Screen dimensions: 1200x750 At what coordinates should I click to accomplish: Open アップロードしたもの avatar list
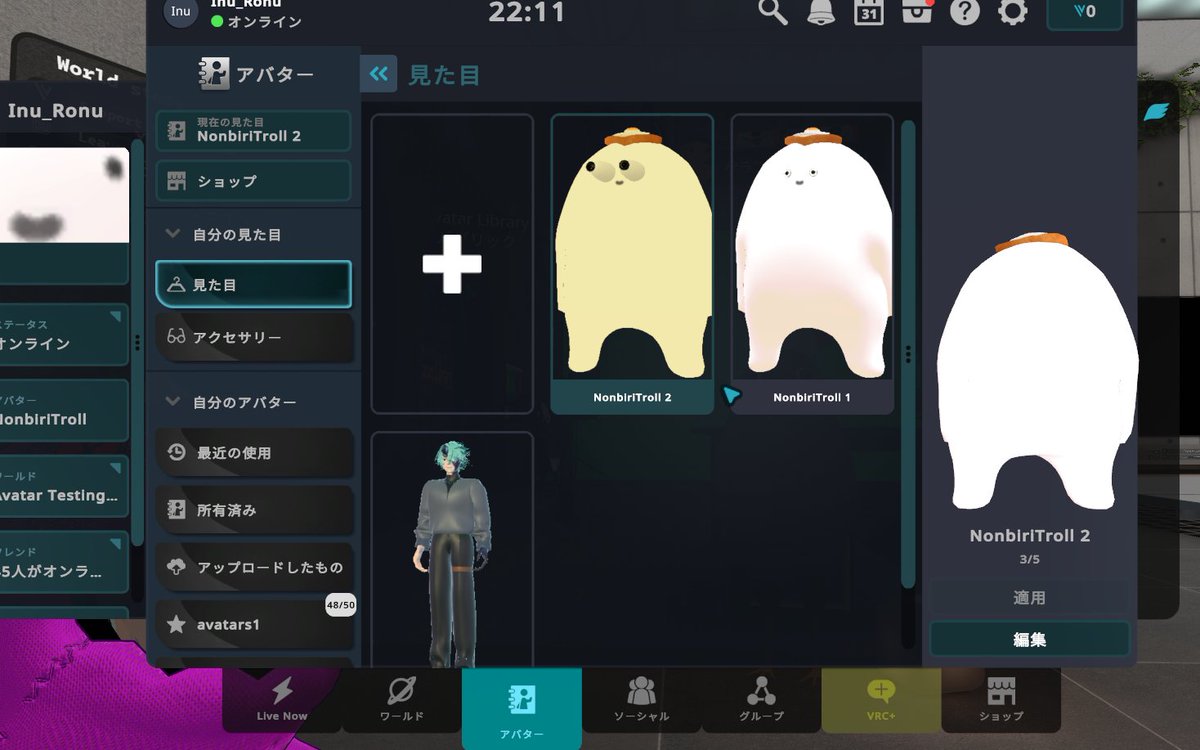pyautogui.click(x=255, y=567)
